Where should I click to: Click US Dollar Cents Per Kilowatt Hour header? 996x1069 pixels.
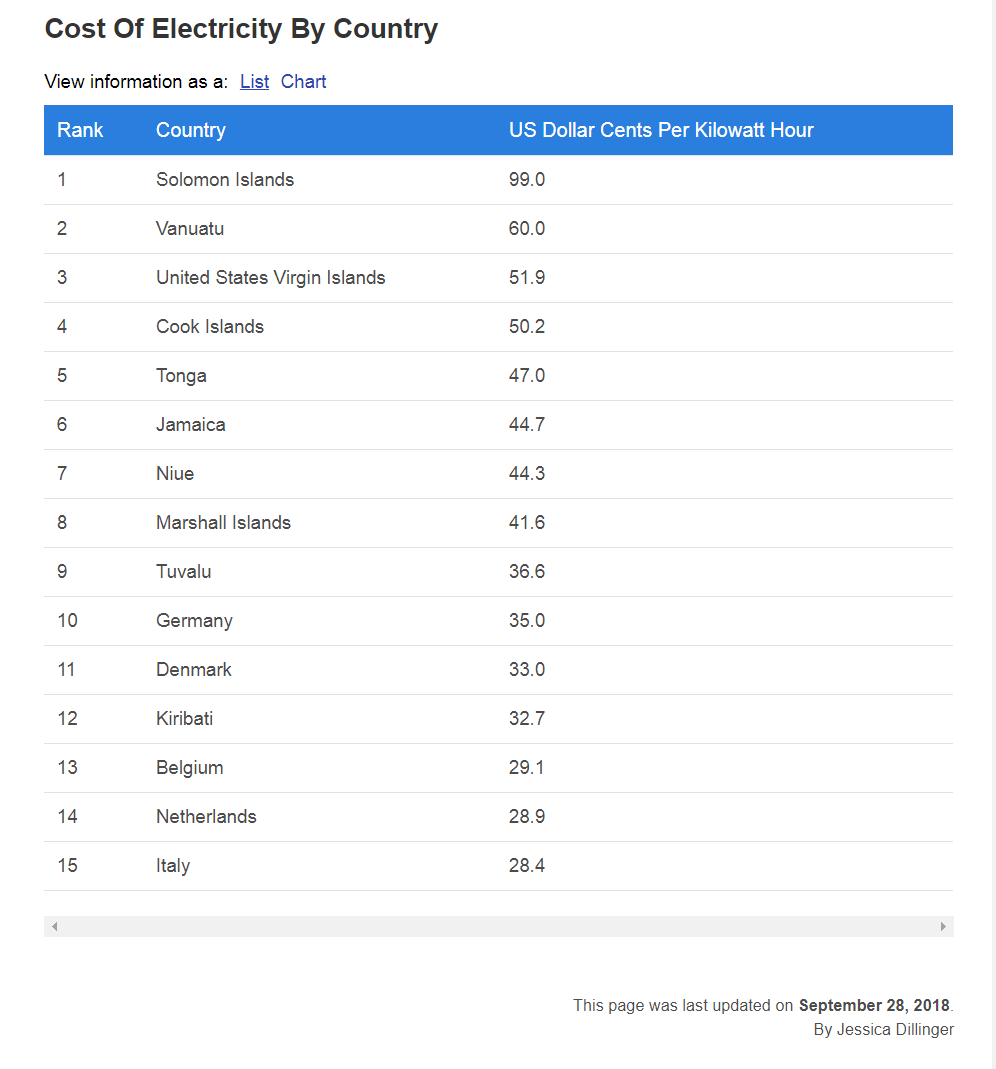tap(661, 130)
